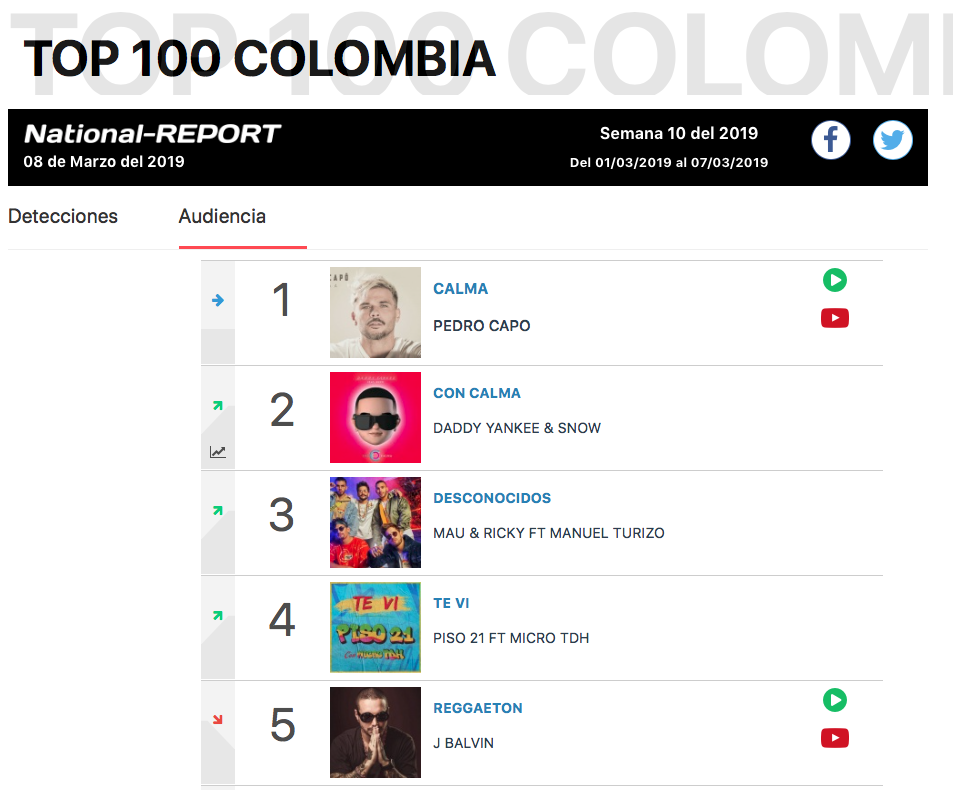953x790 pixels.
Task: Share the chart on Facebook
Action: point(830,140)
